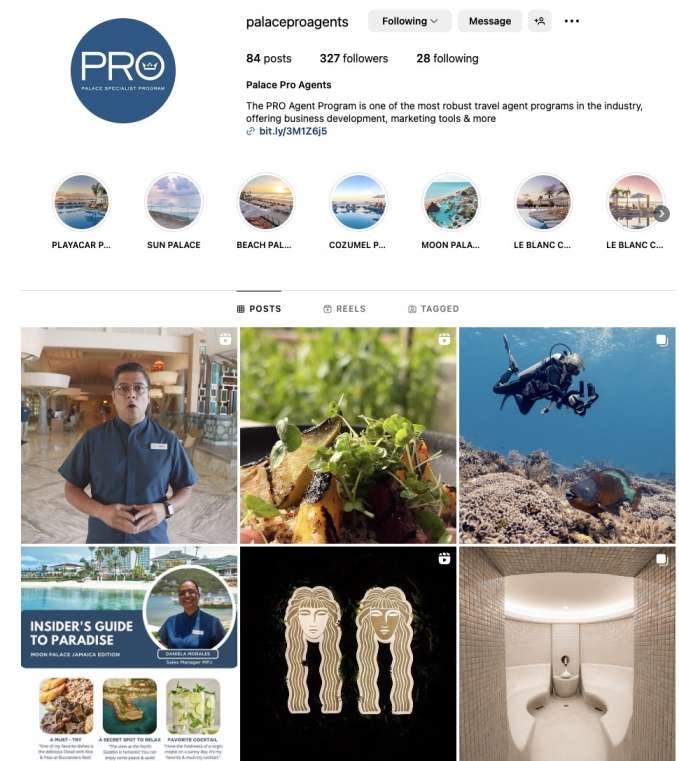This screenshot has height=761, width=679.
Task: Open the Insider's Guide to Paradise post
Action: 129,654
